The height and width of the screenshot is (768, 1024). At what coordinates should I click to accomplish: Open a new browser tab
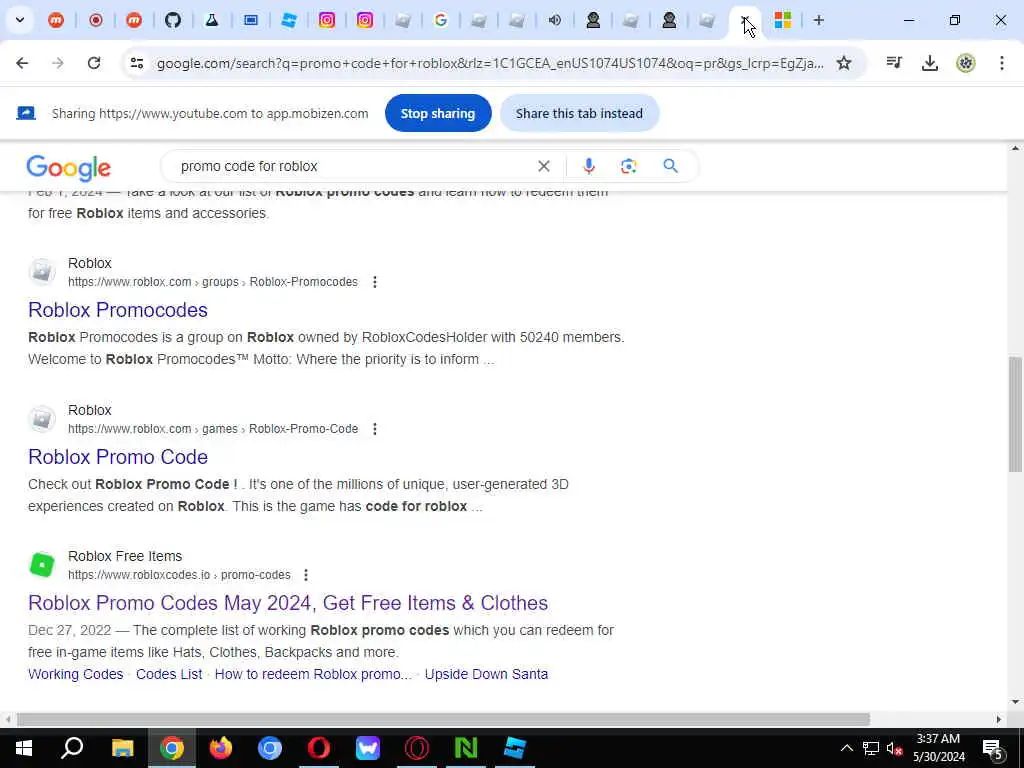tap(818, 20)
